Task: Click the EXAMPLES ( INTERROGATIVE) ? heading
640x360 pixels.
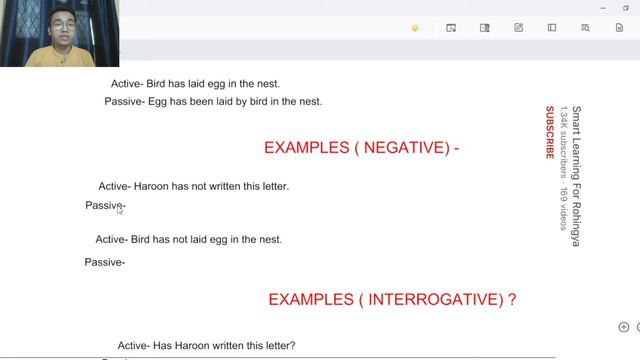Action: (x=392, y=300)
